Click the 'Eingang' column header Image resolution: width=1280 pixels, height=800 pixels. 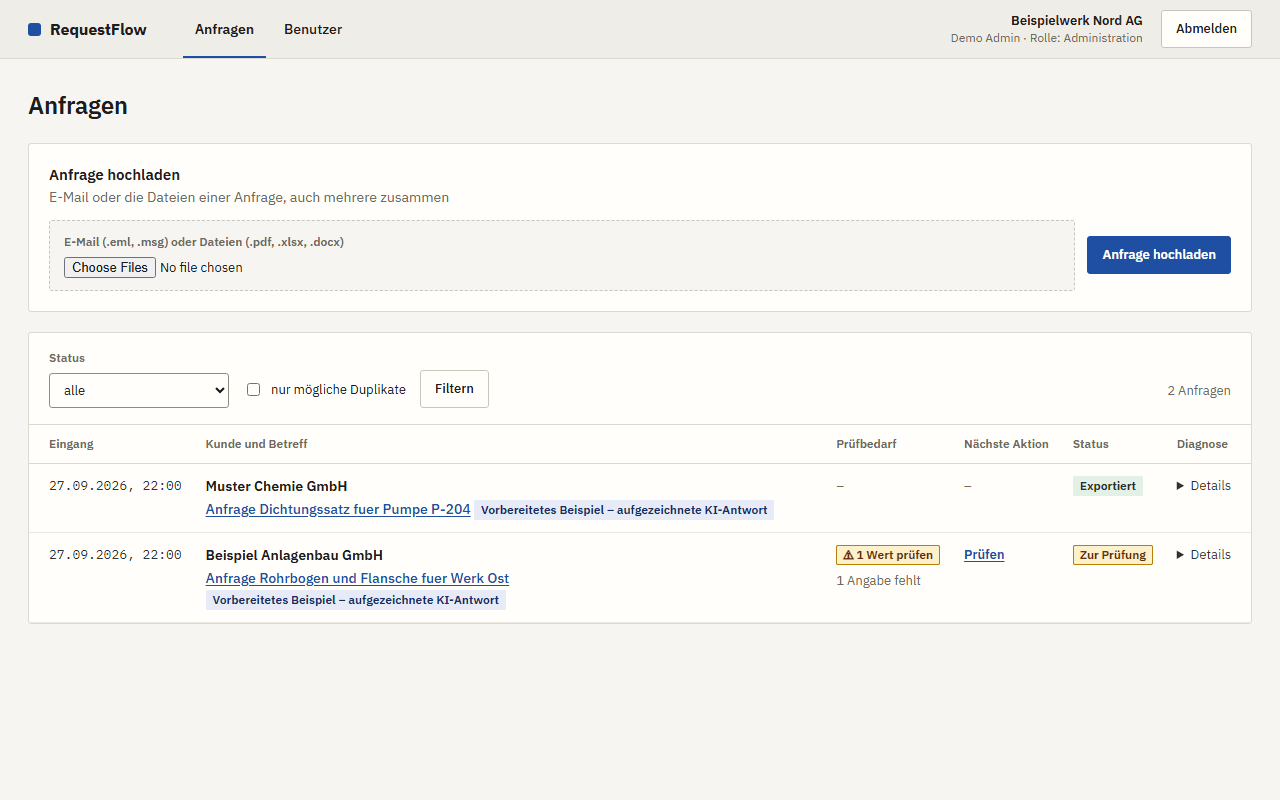[x=71, y=444]
